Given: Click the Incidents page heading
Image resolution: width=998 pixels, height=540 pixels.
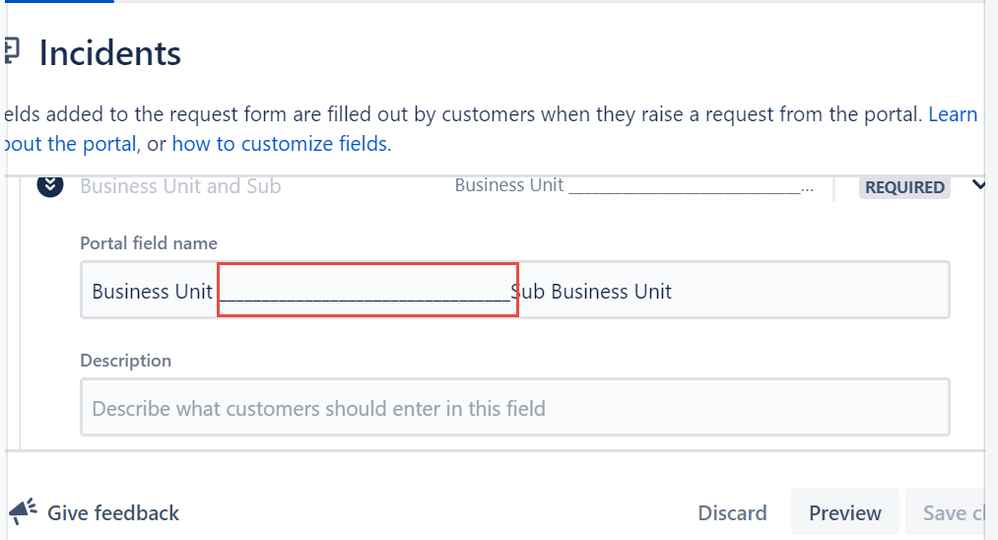Looking at the screenshot, I should point(110,52).
